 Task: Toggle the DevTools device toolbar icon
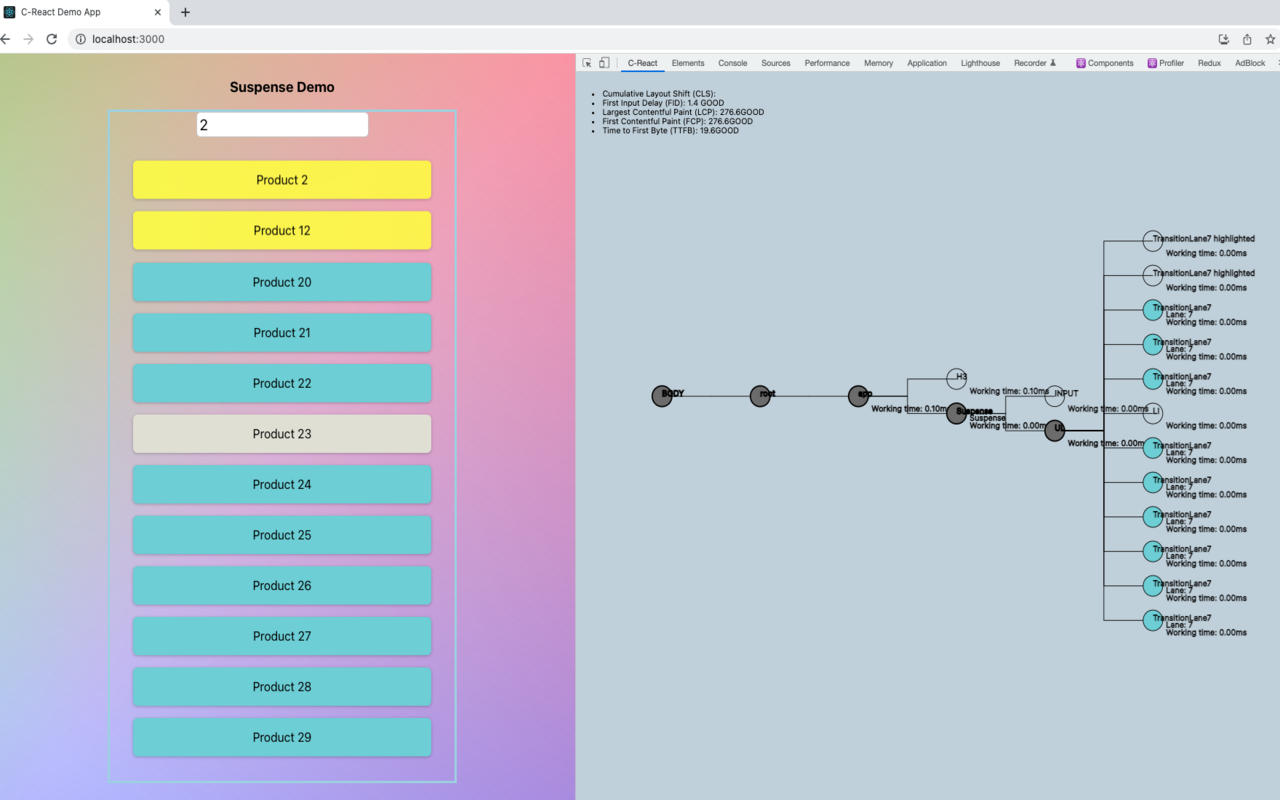604,63
